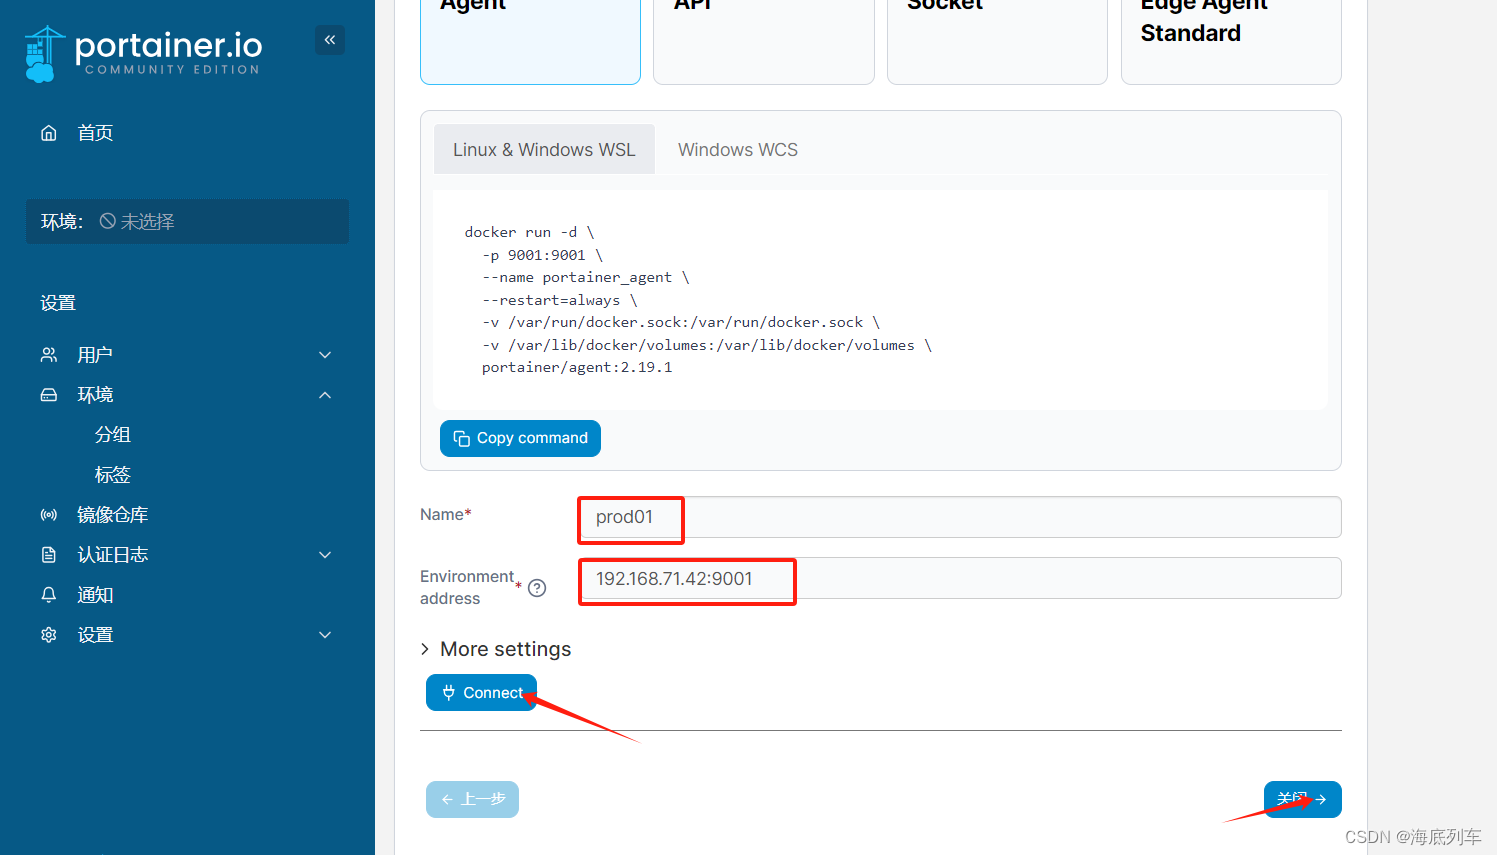Click the docker run -d command line
The image size is (1497, 855).
tap(529, 232)
